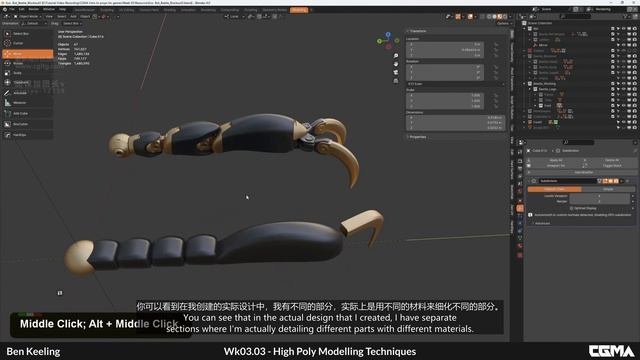Select the Move tool
The image size is (640, 360).
click(x=28, y=54)
